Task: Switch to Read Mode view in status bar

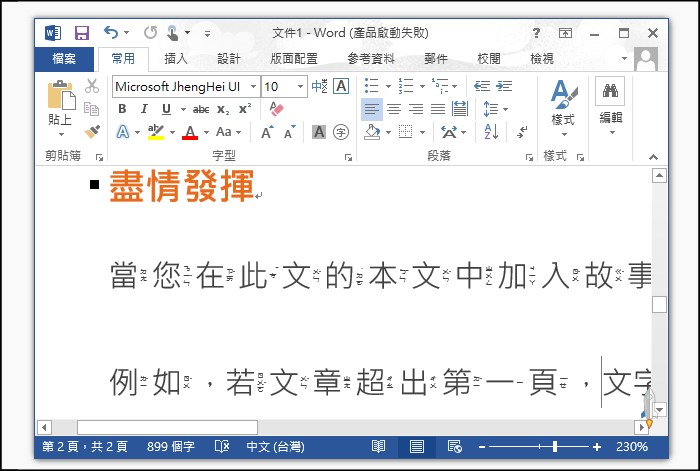Action: click(x=379, y=446)
